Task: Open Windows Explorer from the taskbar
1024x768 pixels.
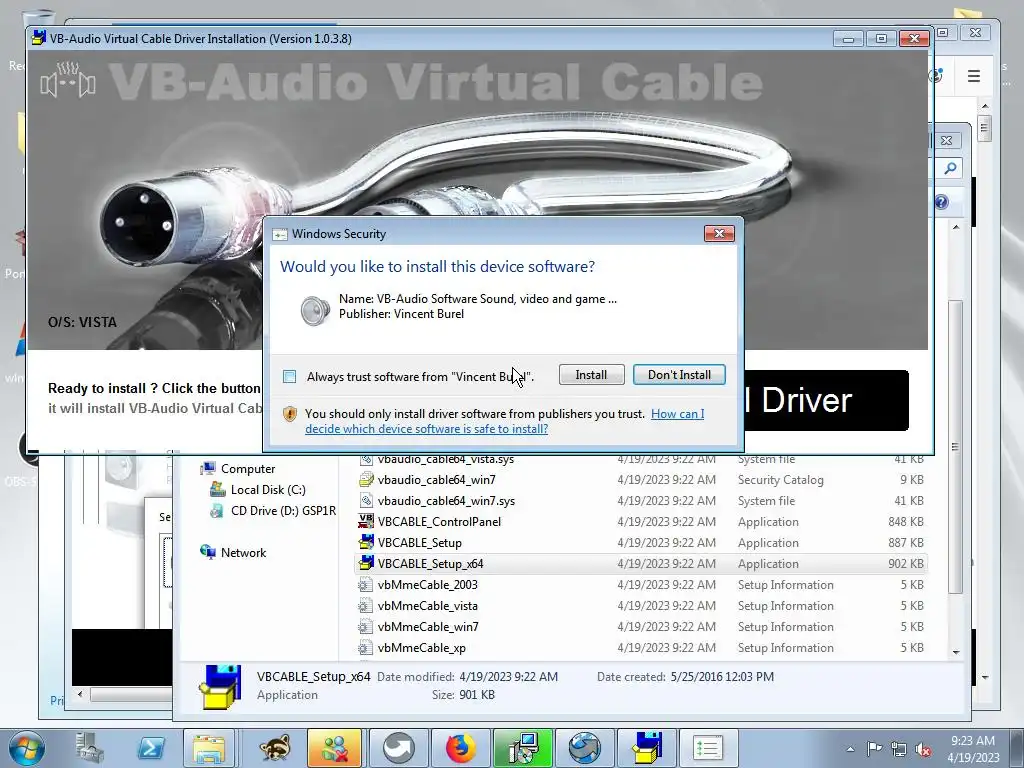Action: tap(210, 748)
